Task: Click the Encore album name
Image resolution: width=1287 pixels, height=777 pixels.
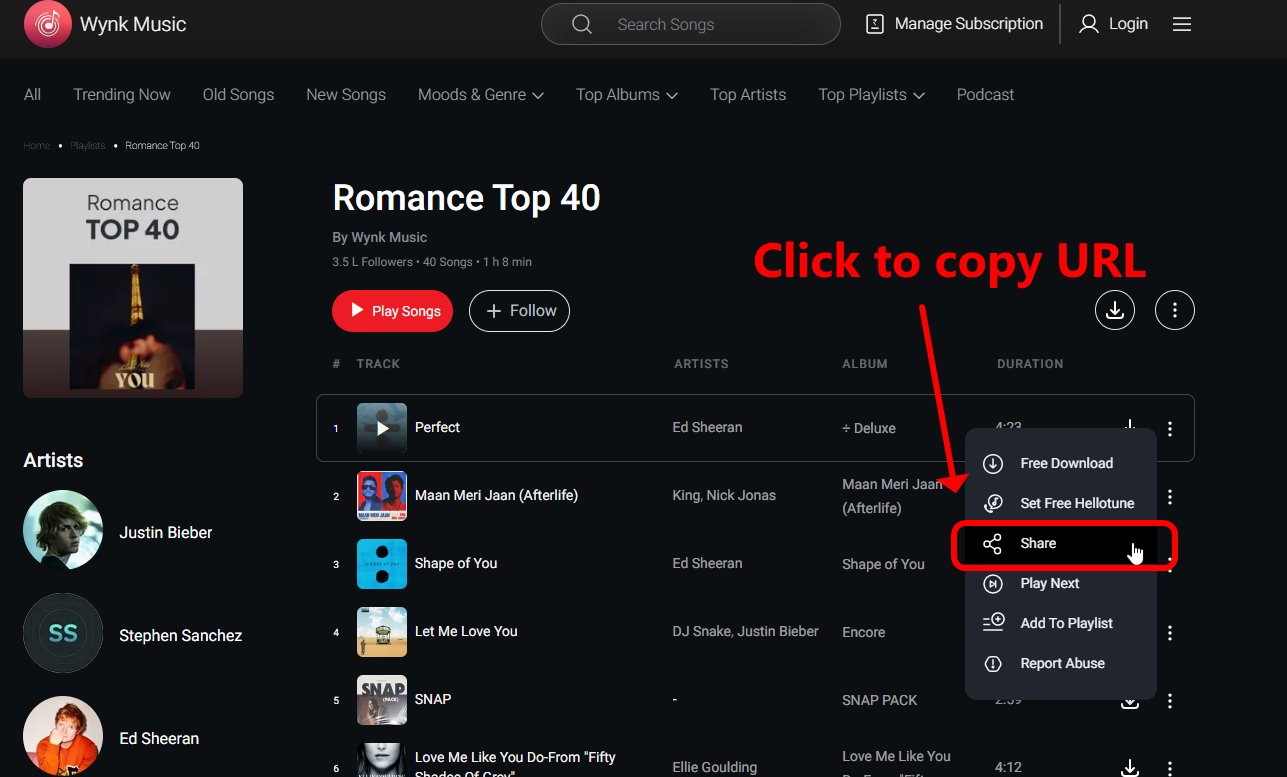Action: pos(864,633)
